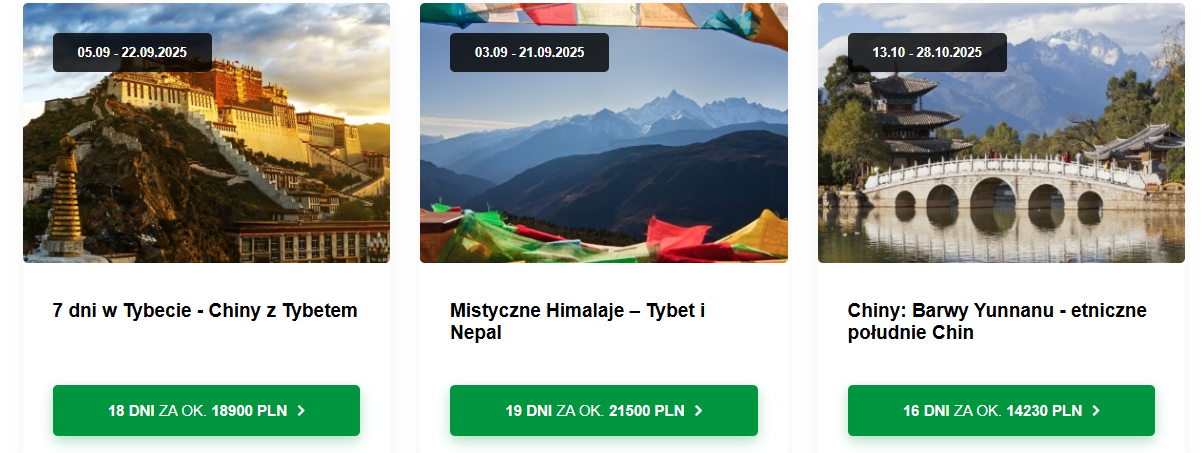
Task: Click the 19 DNI ZA OK. 21500 PLN button
Action: (604, 410)
